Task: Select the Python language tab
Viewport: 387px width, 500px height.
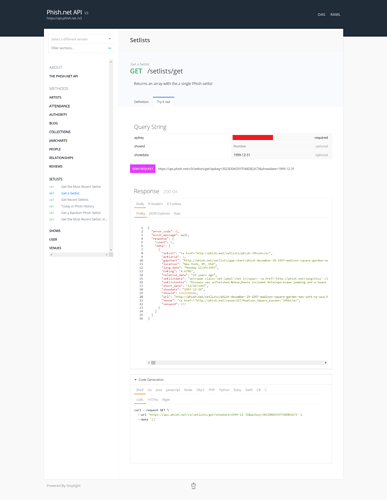Action: point(224,390)
